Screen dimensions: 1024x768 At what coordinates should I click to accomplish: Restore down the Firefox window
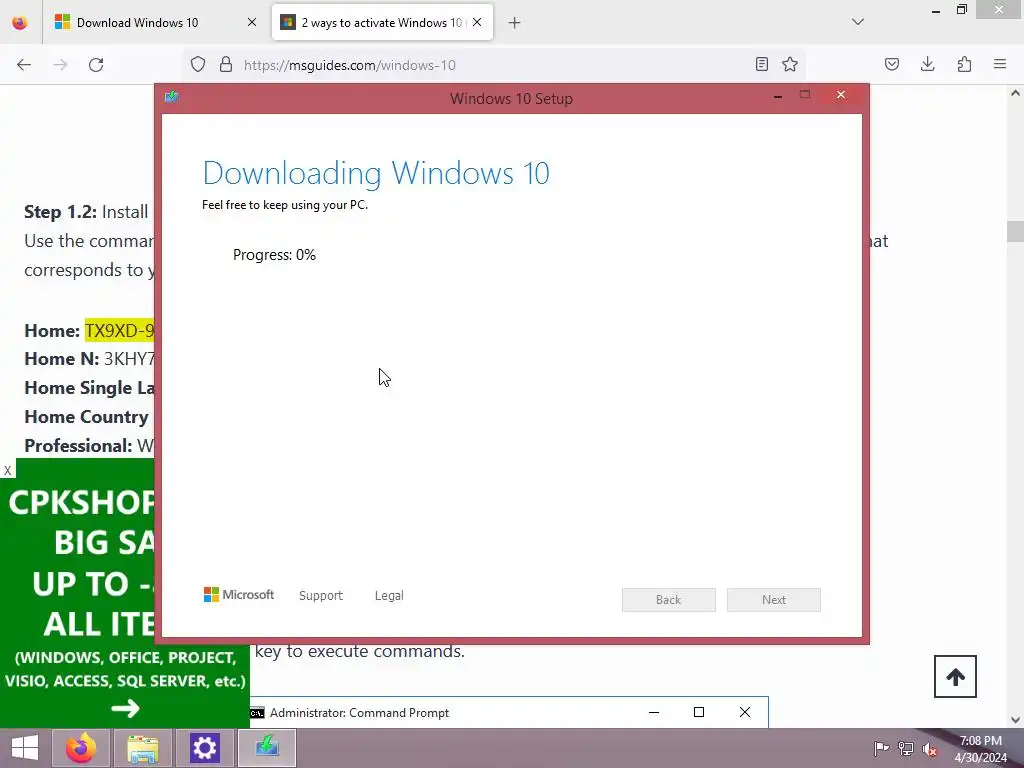coord(961,10)
